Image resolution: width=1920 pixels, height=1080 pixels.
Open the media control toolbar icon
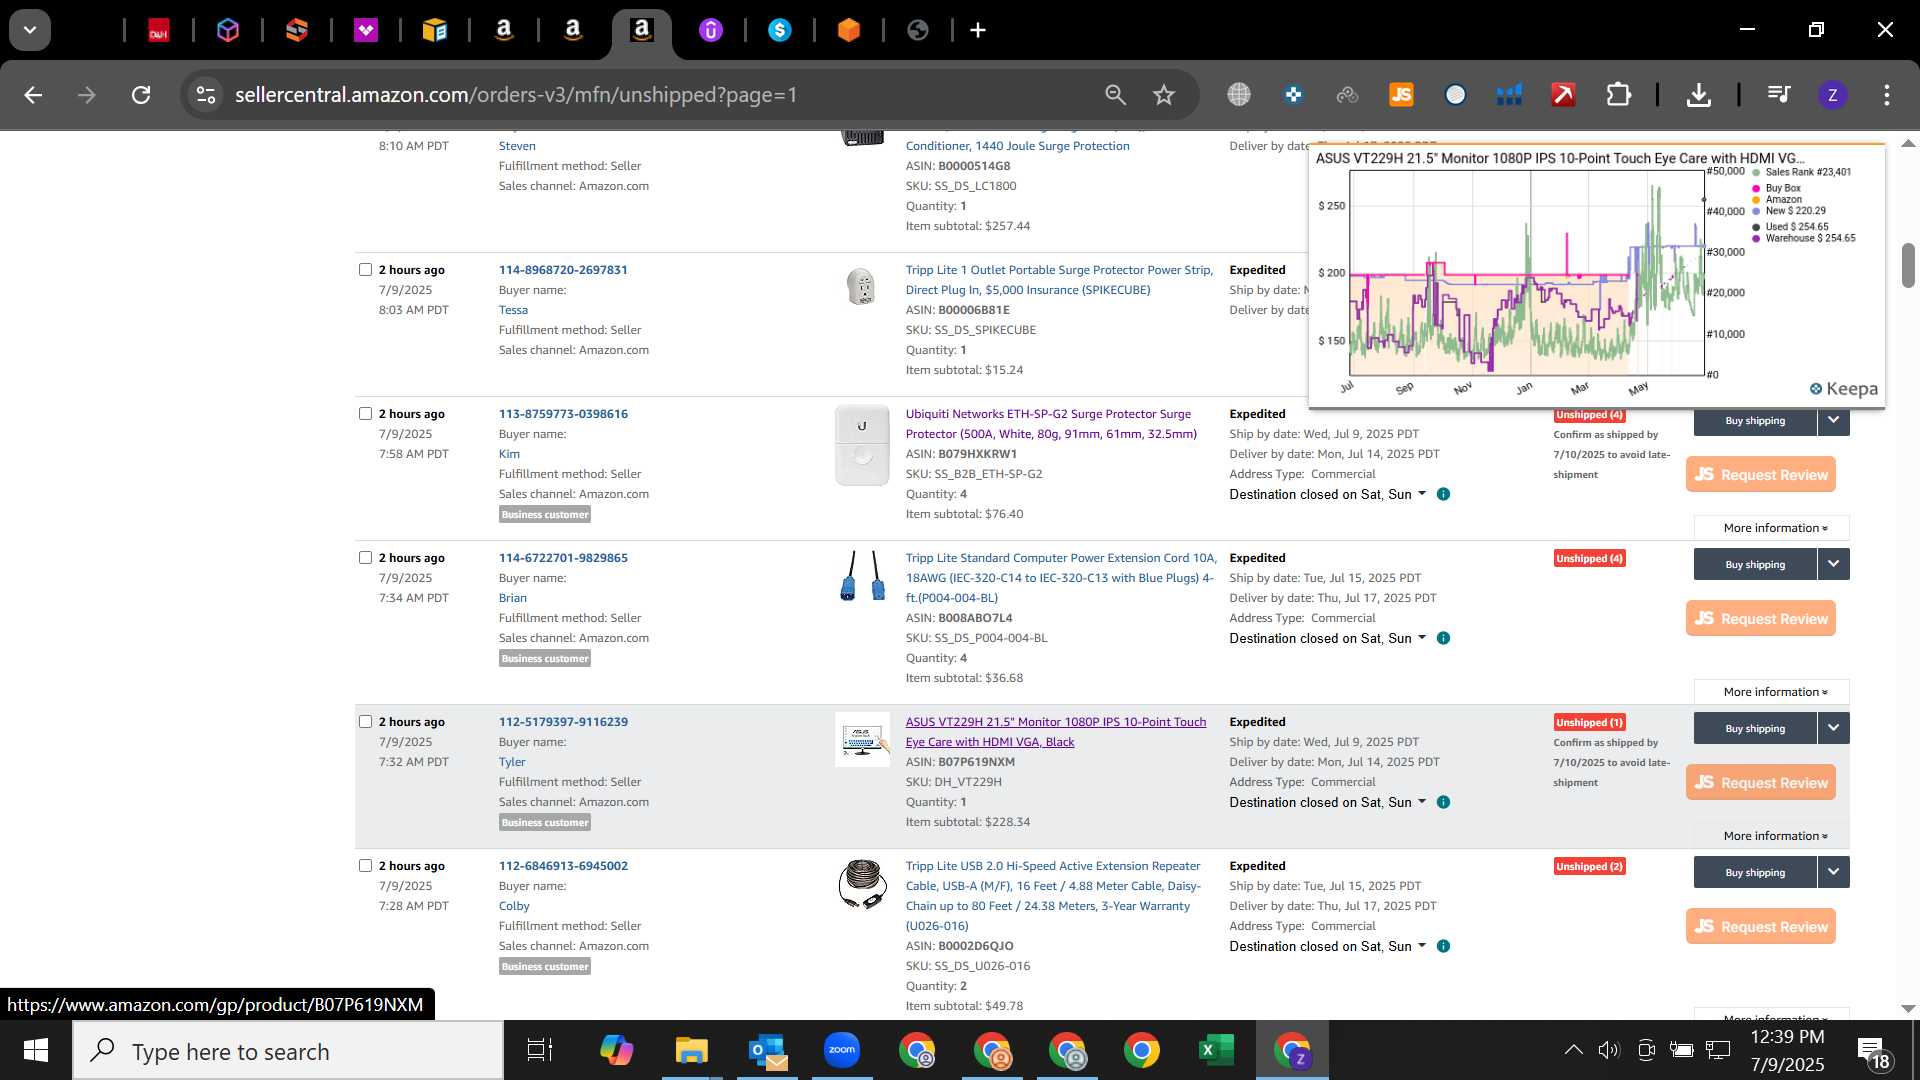click(1778, 95)
